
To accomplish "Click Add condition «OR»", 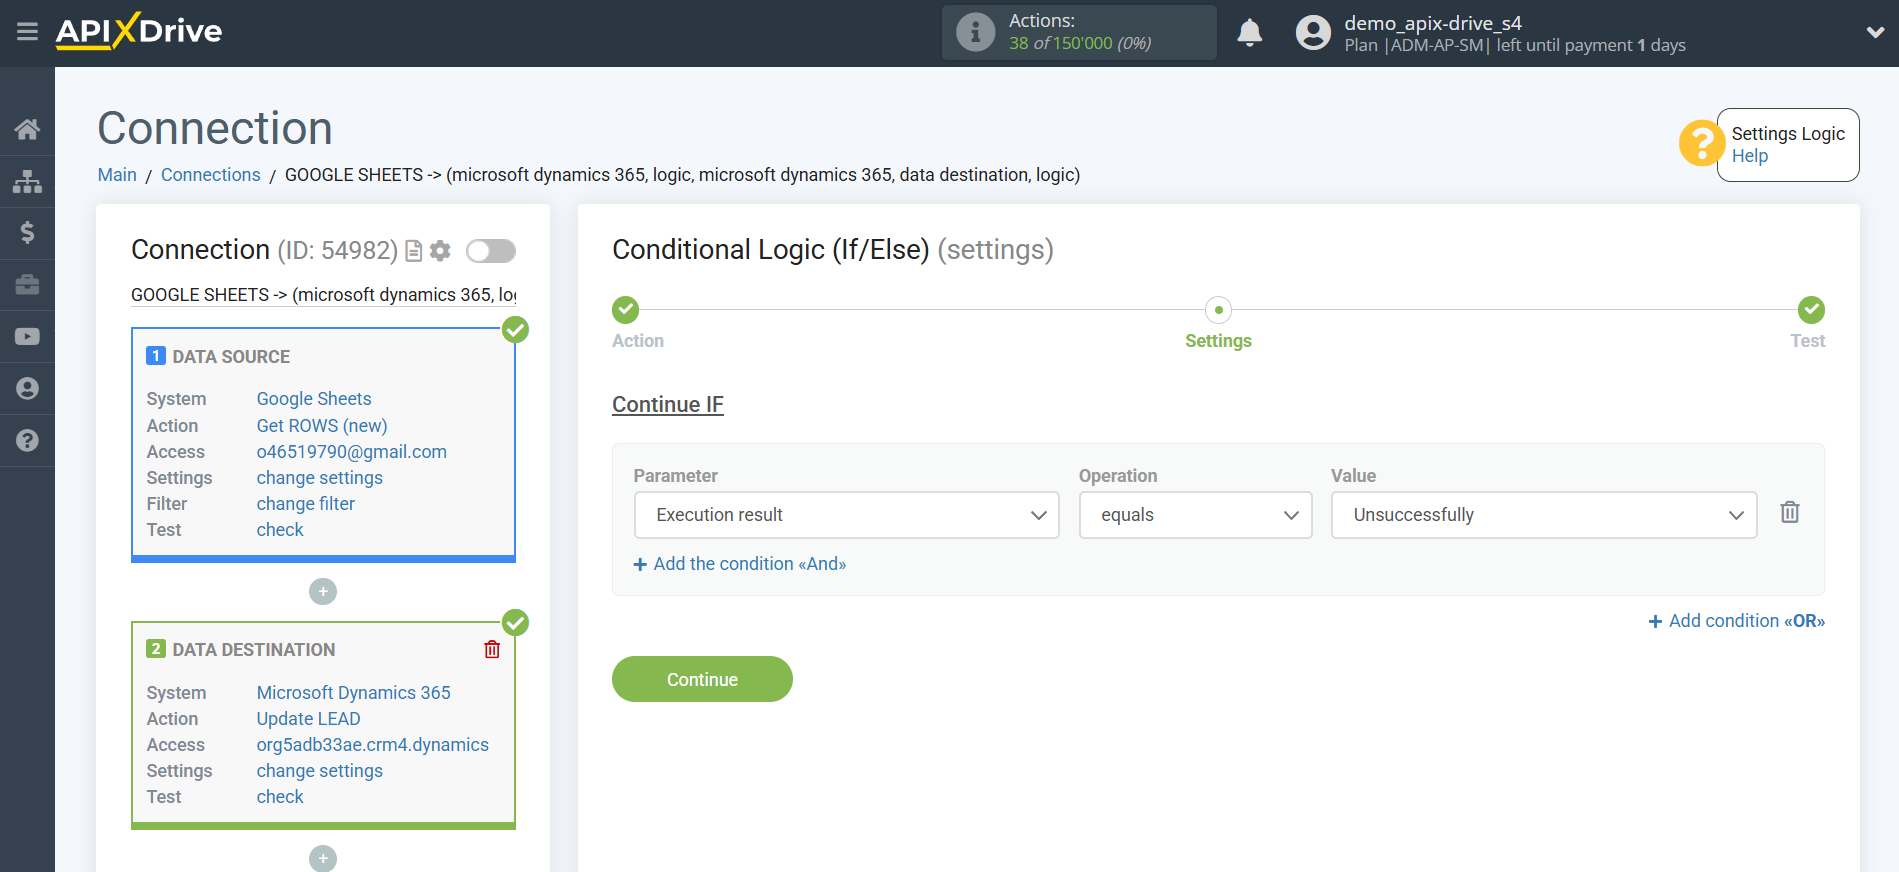I will point(1737,621).
